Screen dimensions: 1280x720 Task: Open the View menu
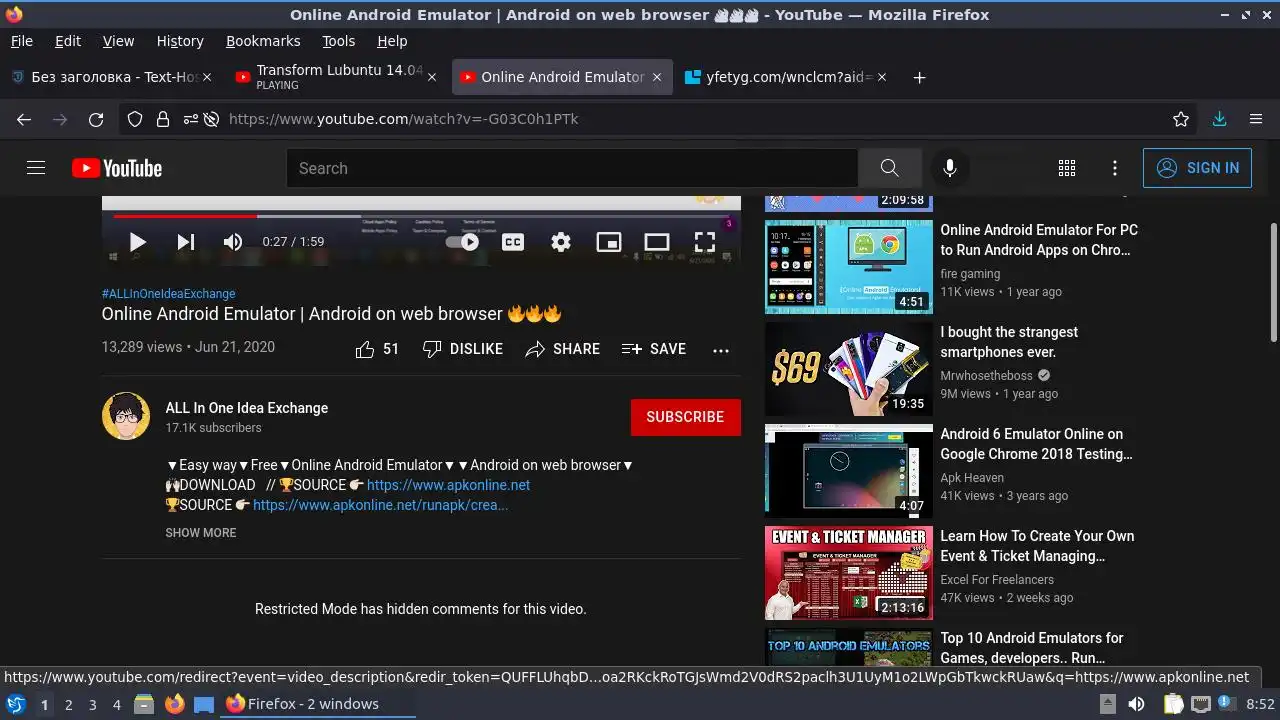coord(118,41)
